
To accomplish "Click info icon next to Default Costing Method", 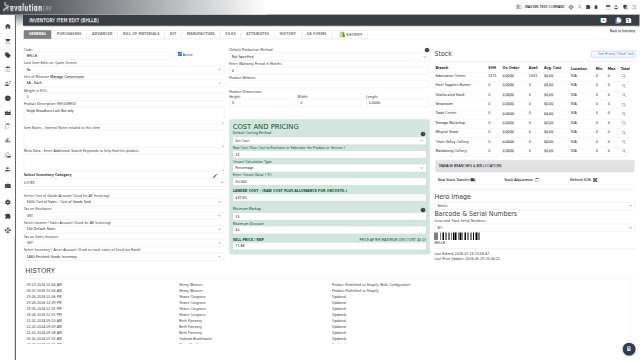I will [423, 134].
